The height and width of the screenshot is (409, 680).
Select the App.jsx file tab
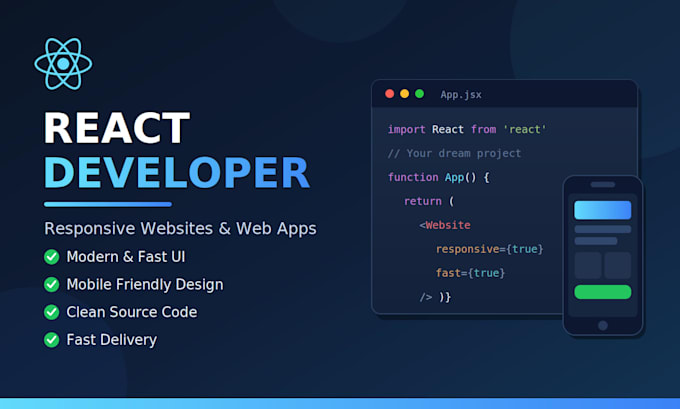(461, 95)
